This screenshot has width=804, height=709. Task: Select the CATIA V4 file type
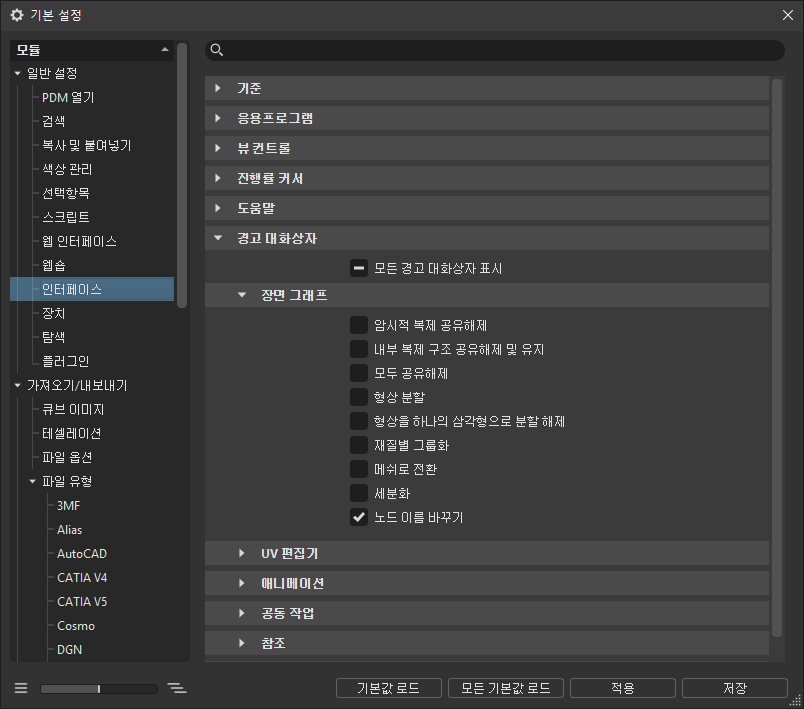(x=82, y=578)
